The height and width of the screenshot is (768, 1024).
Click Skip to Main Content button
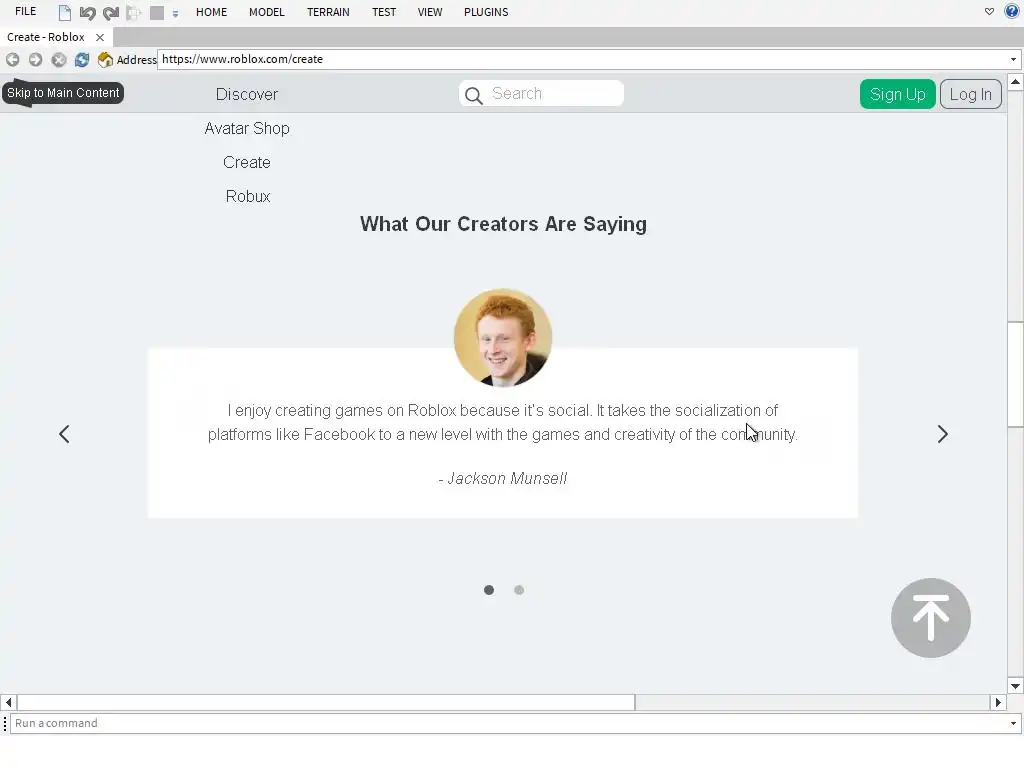[63, 93]
